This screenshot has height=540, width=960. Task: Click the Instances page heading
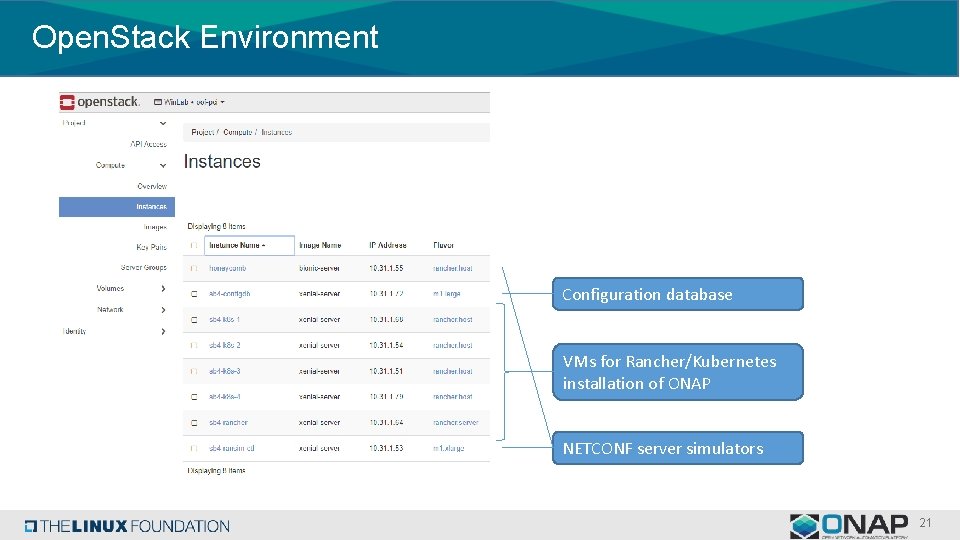click(222, 162)
